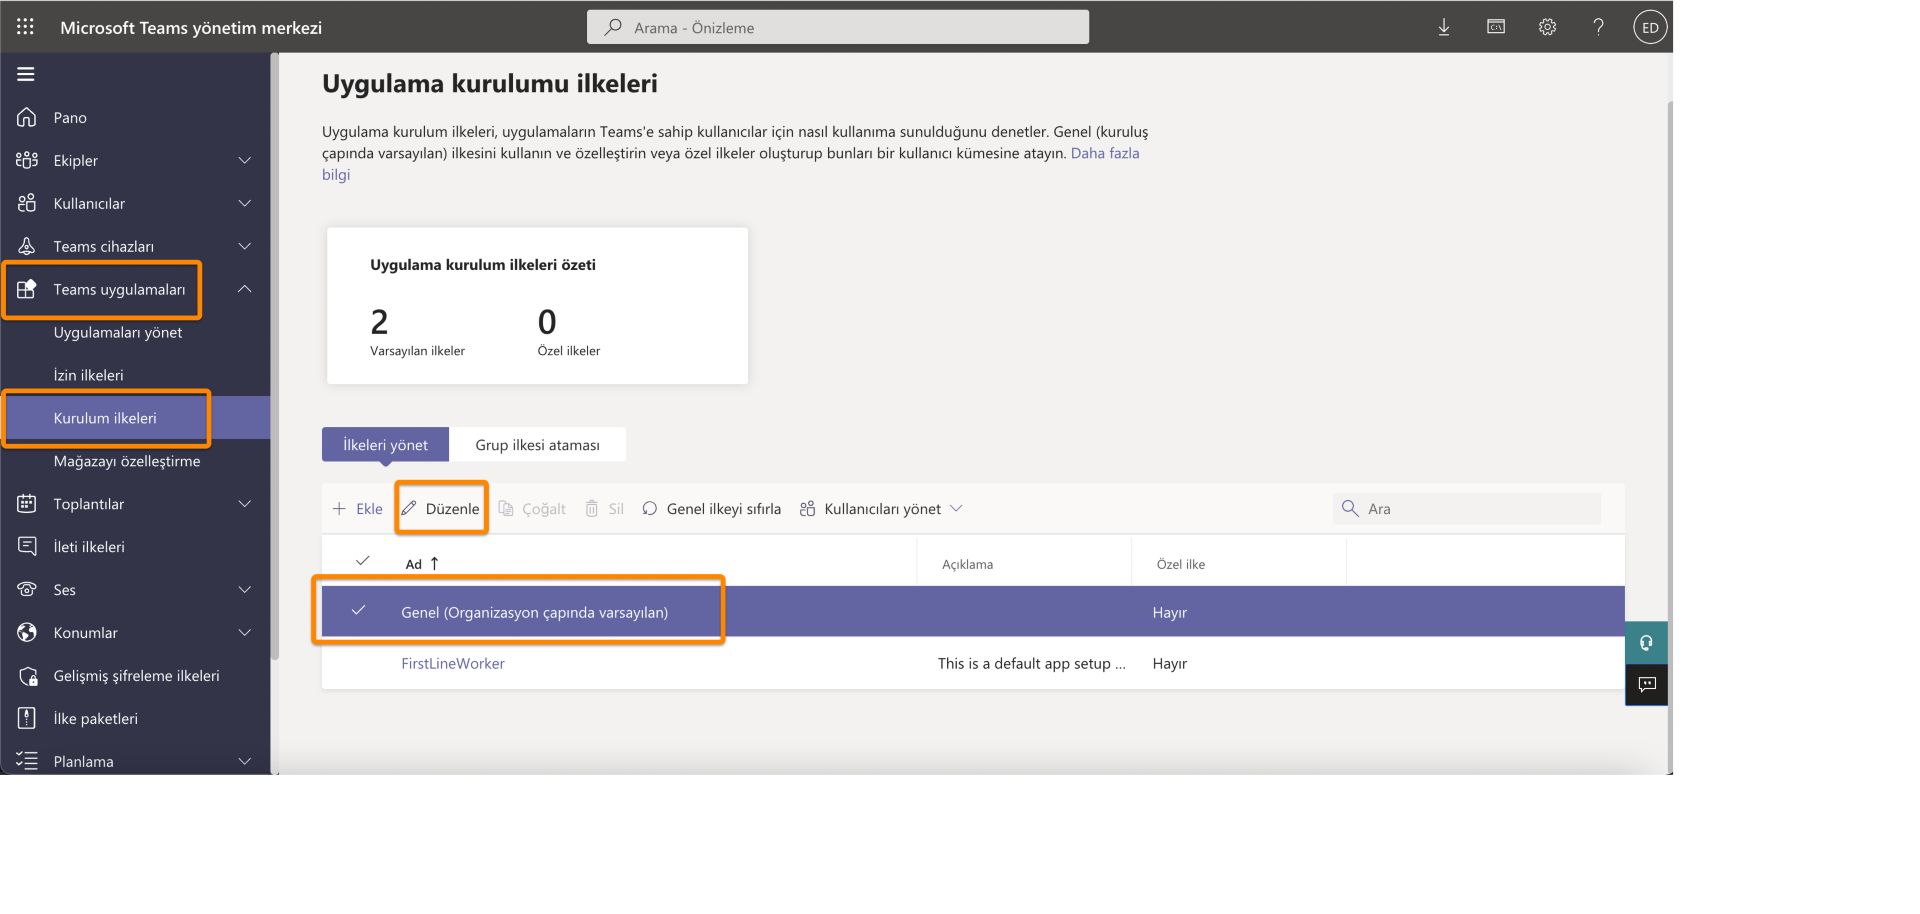
Task: Click the Konumlar globe icon
Action: click(27, 633)
